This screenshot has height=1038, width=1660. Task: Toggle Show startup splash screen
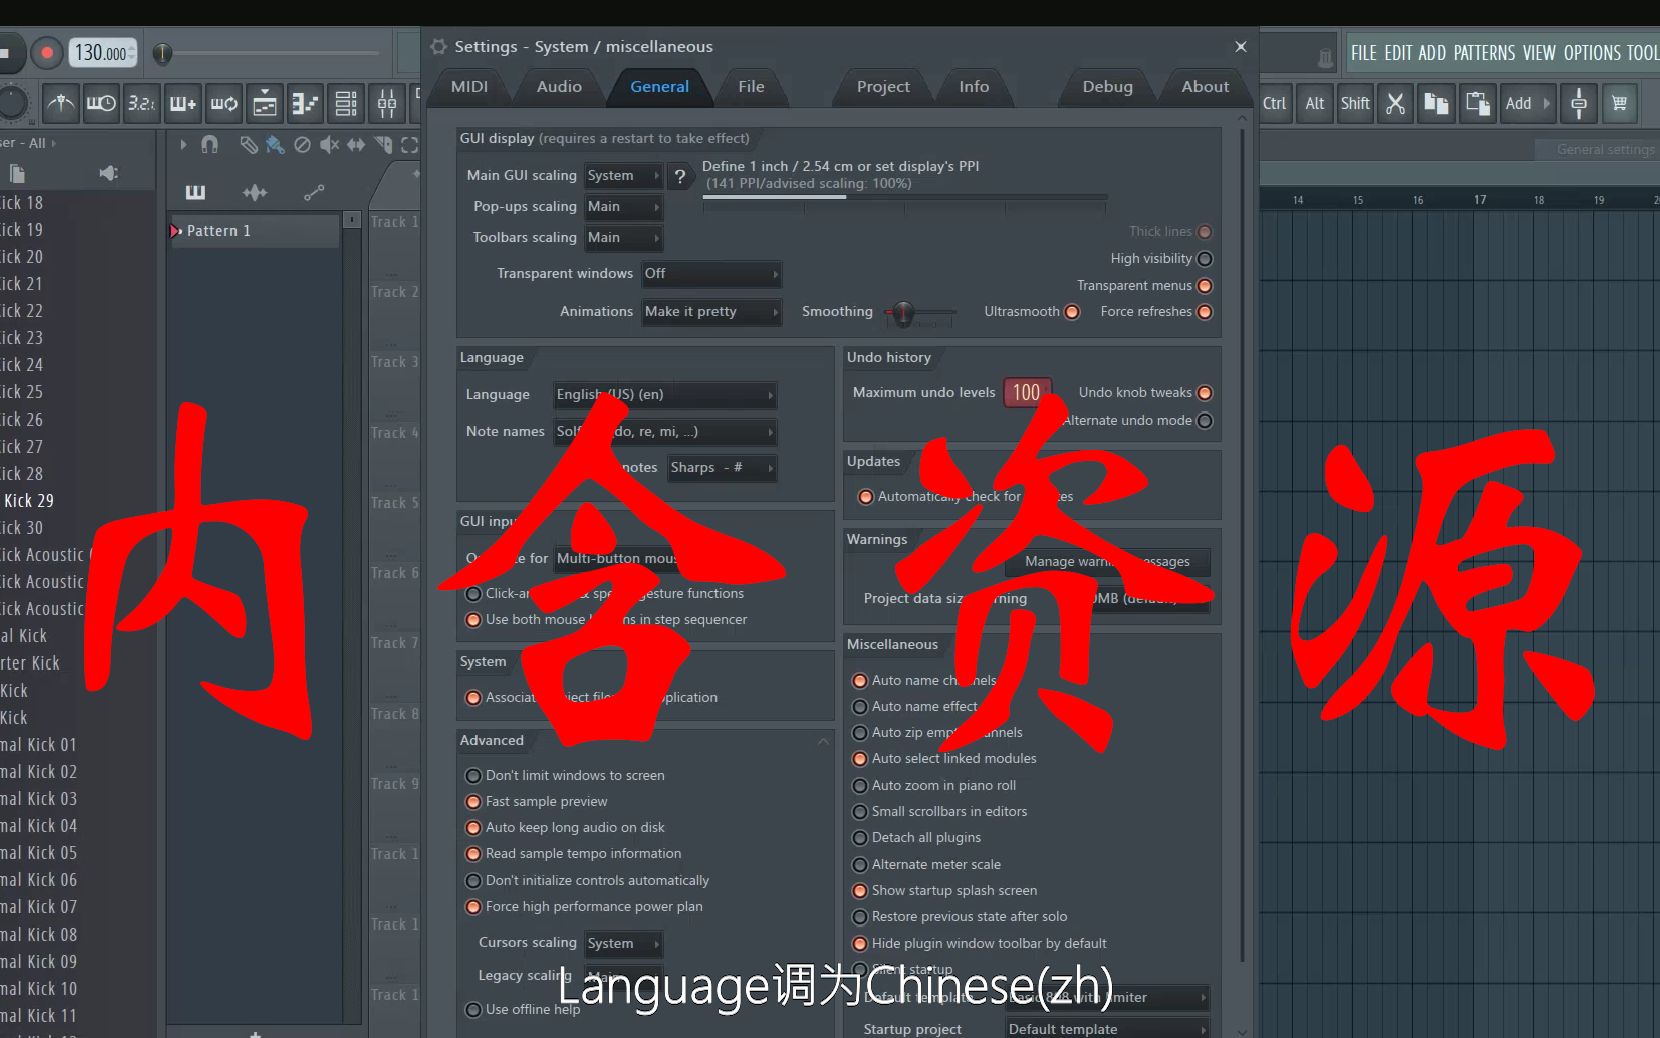tap(860, 891)
